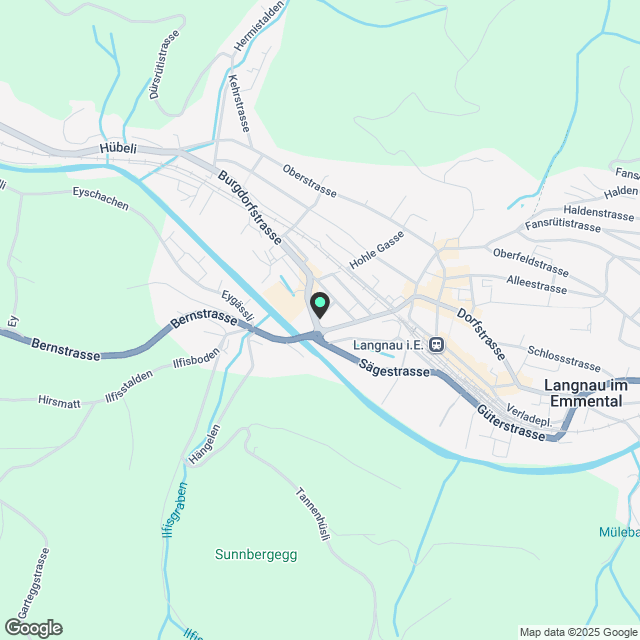Open the Google logo link
The image size is (640, 640).
tap(33, 629)
